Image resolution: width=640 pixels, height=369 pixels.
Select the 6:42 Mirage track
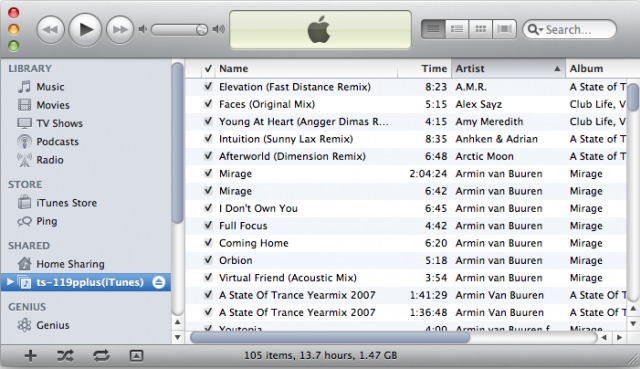point(406,191)
